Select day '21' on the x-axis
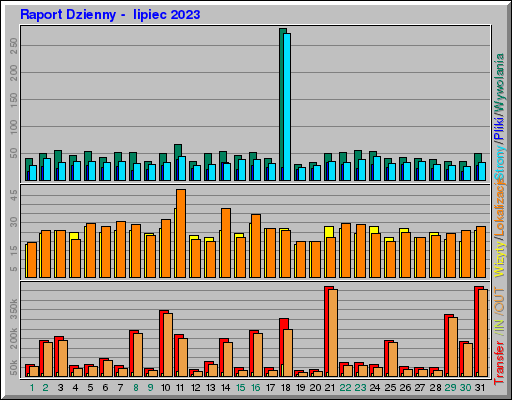 pyautogui.click(x=329, y=388)
